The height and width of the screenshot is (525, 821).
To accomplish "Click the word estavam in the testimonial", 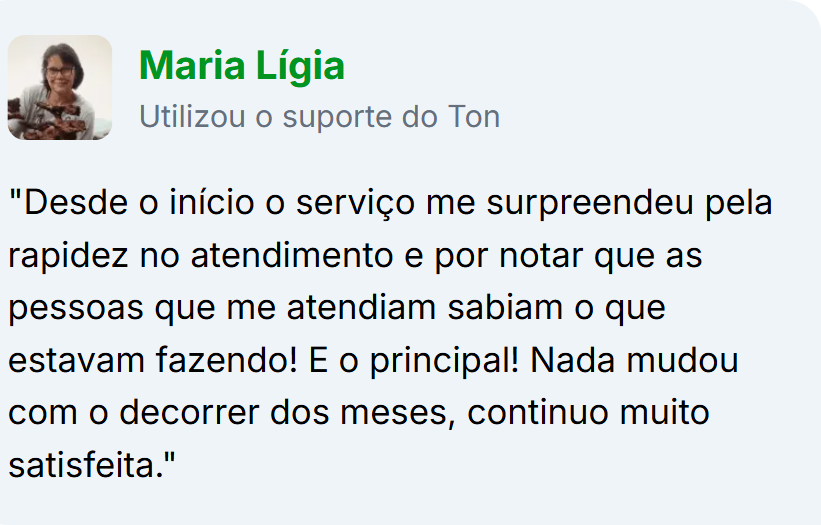I will pyautogui.click(x=76, y=361).
